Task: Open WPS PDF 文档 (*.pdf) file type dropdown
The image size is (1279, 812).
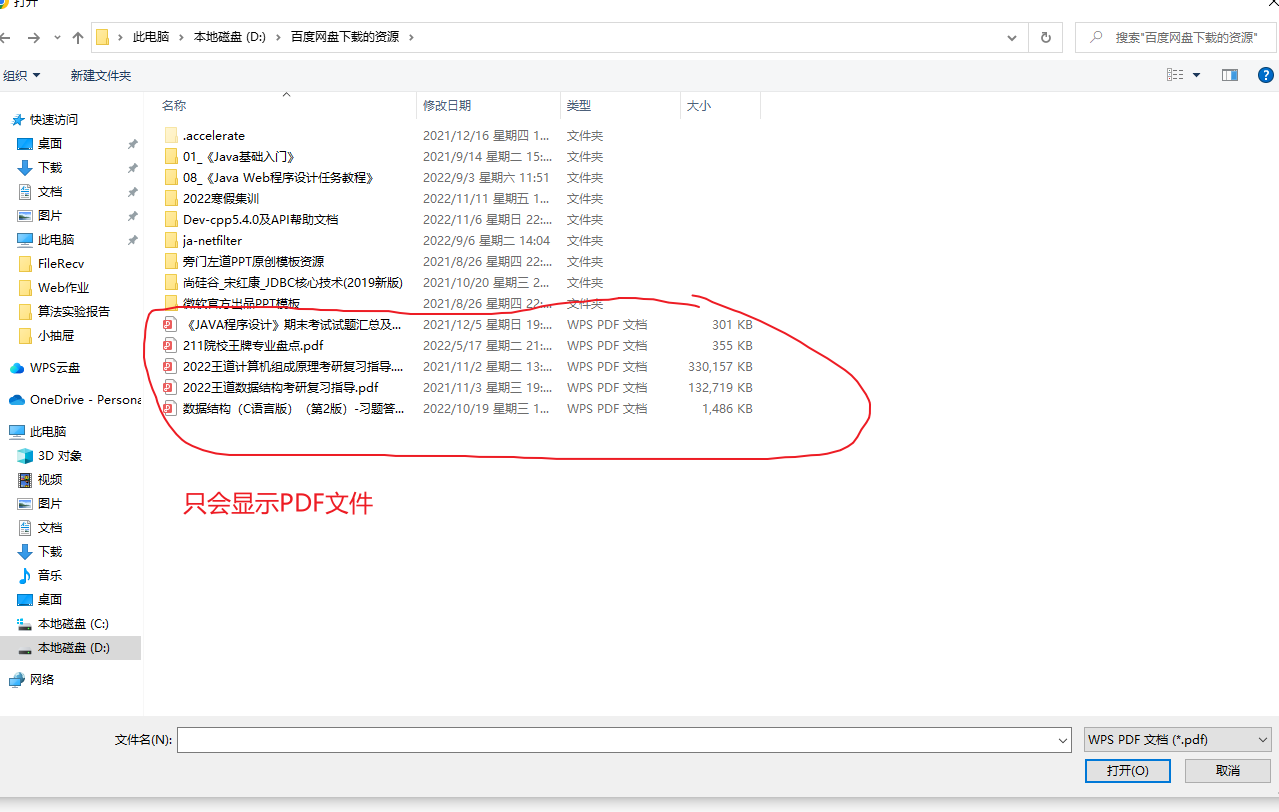Action: (1178, 740)
